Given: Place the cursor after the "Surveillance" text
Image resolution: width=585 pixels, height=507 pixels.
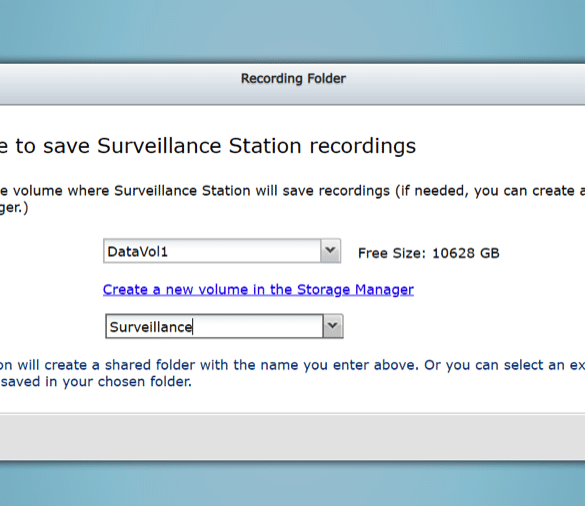Looking at the screenshot, I should tap(193, 327).
